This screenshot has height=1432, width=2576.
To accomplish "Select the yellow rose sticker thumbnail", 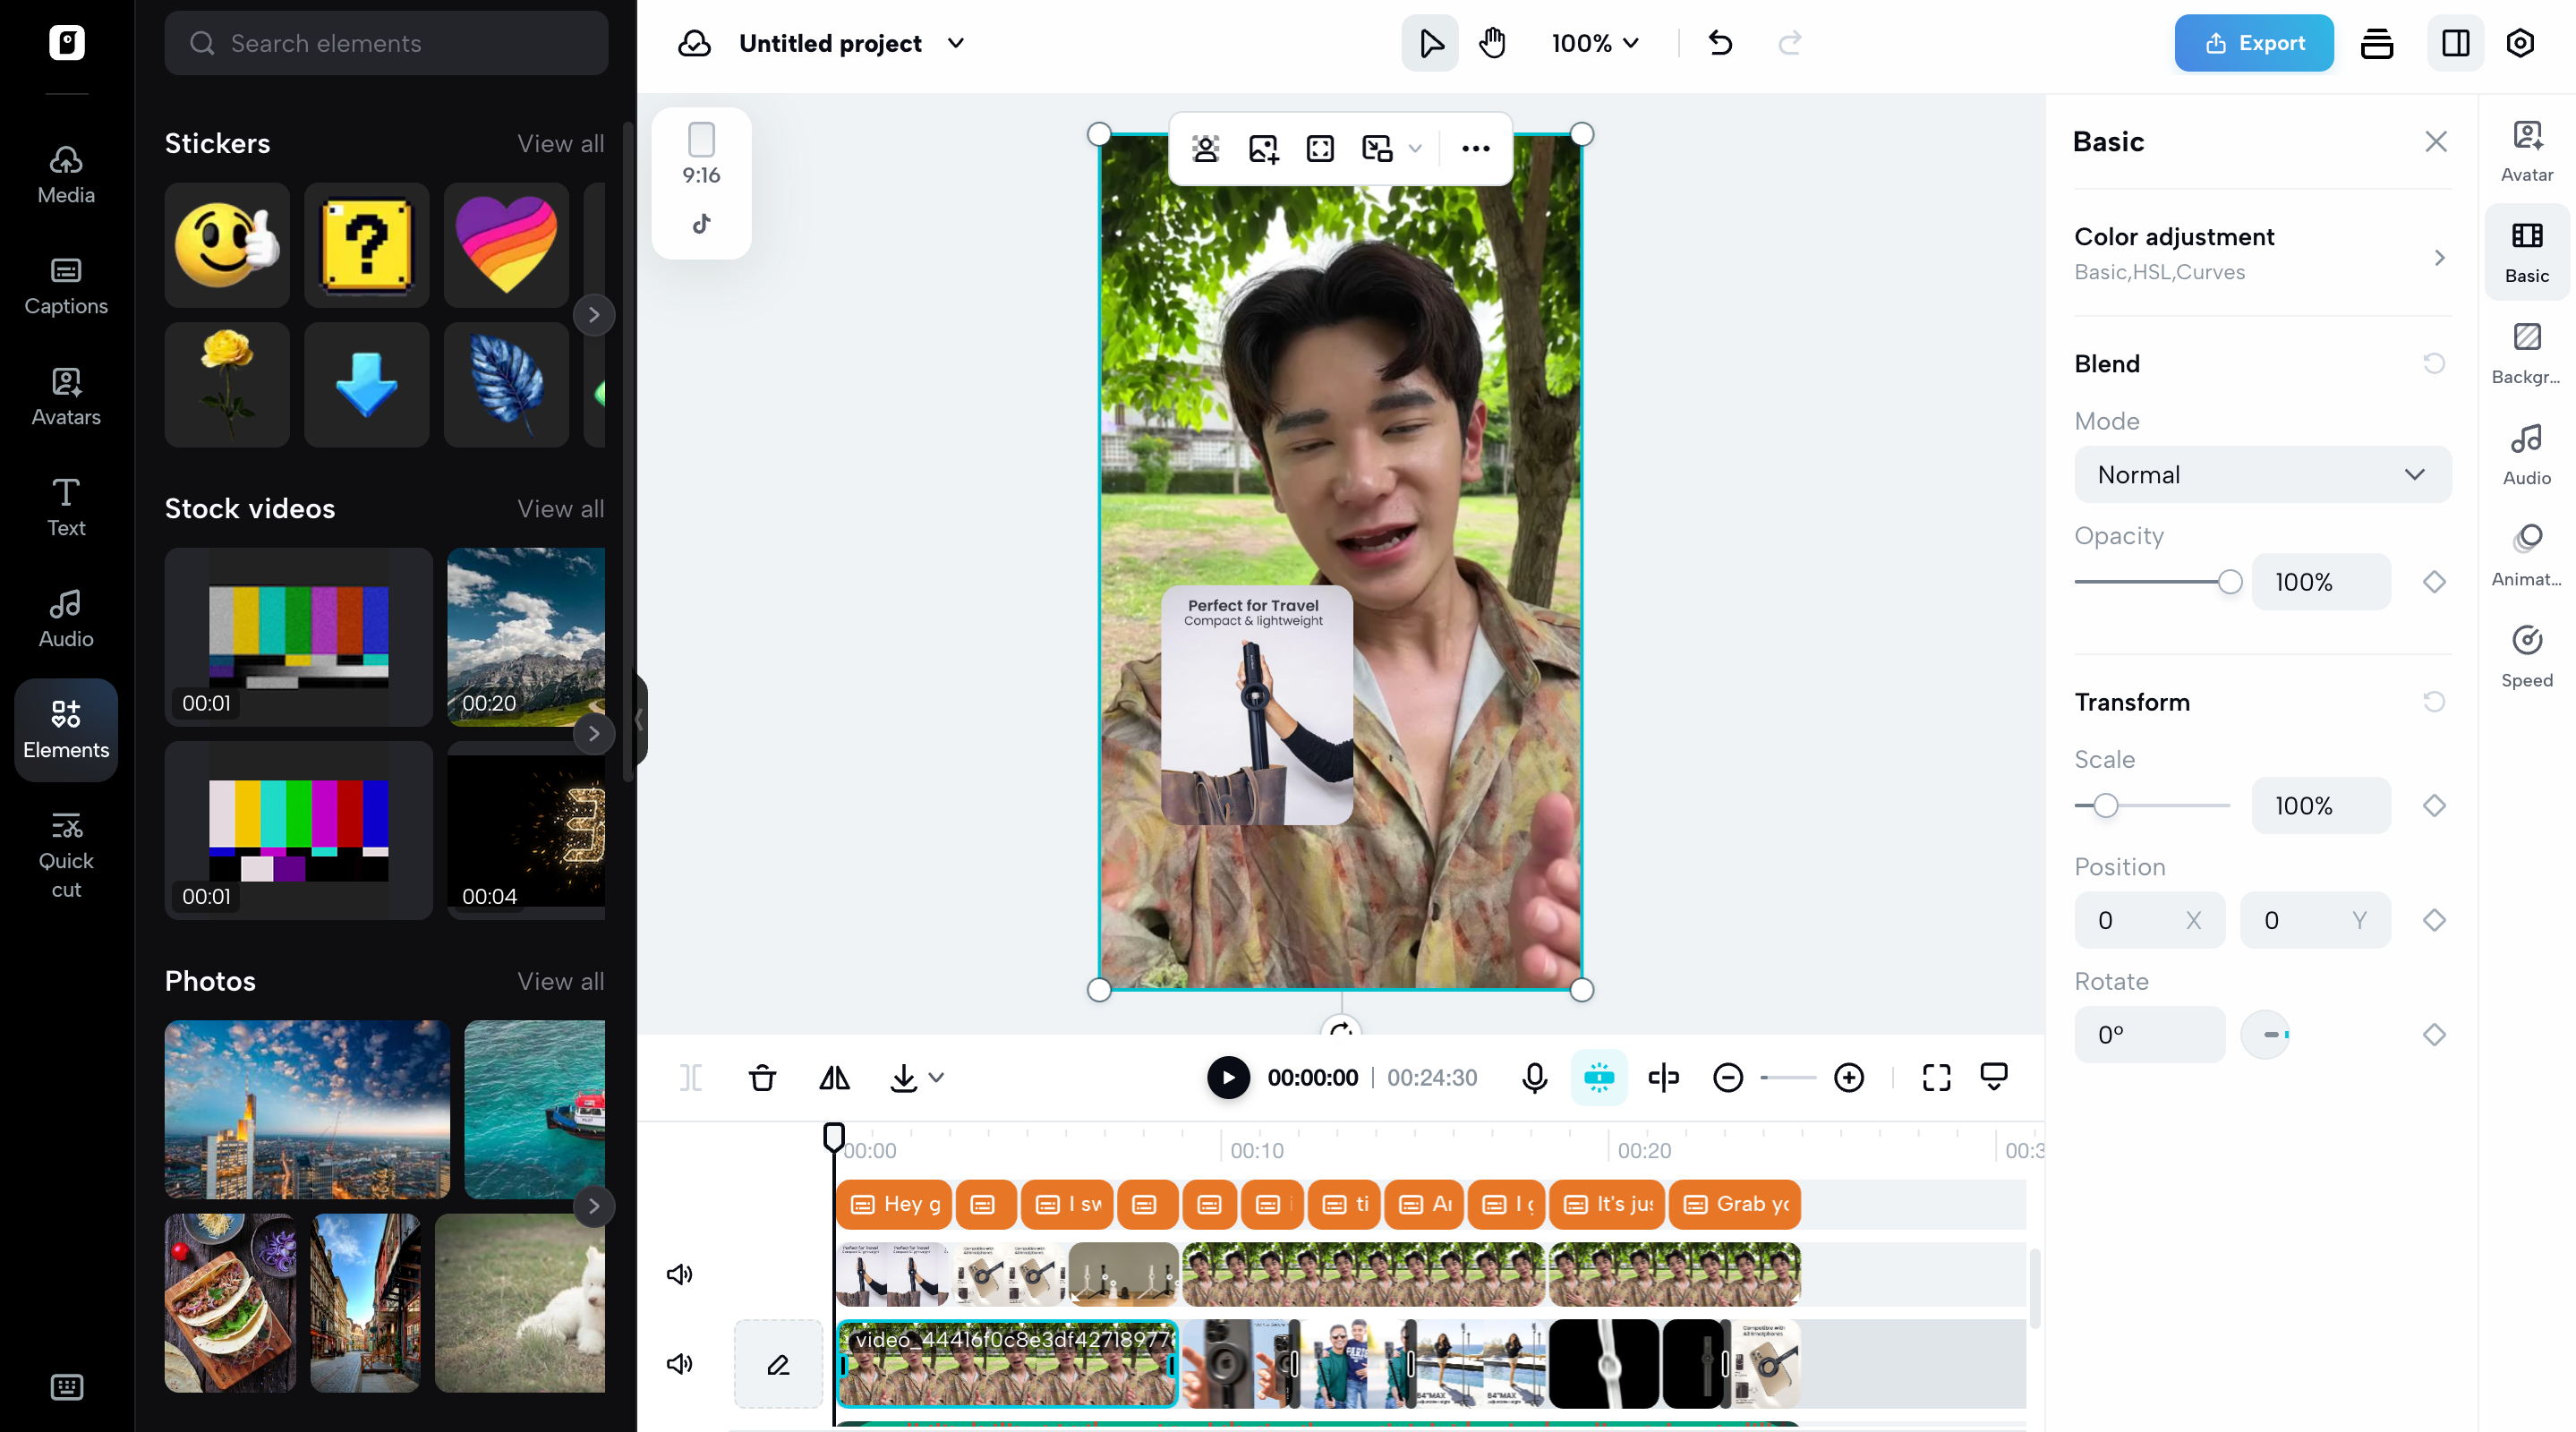I will coord(227,384).
